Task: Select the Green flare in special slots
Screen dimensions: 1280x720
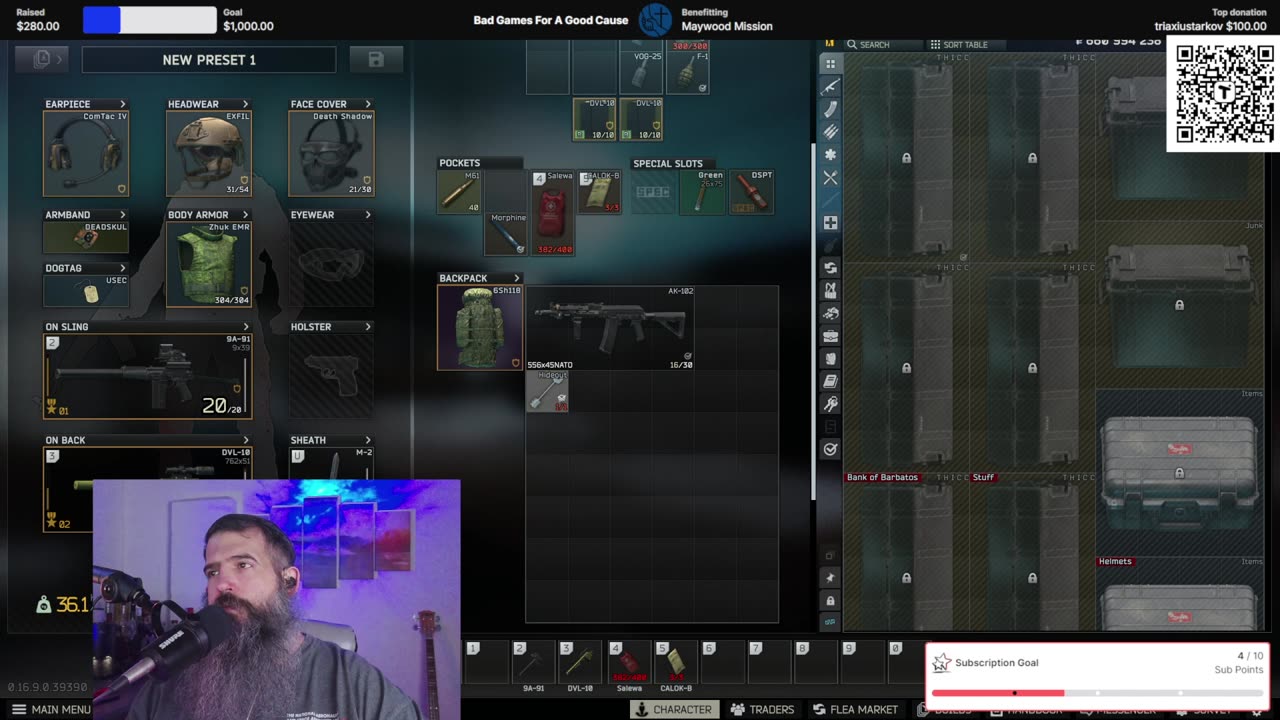Action: (703, 192)
